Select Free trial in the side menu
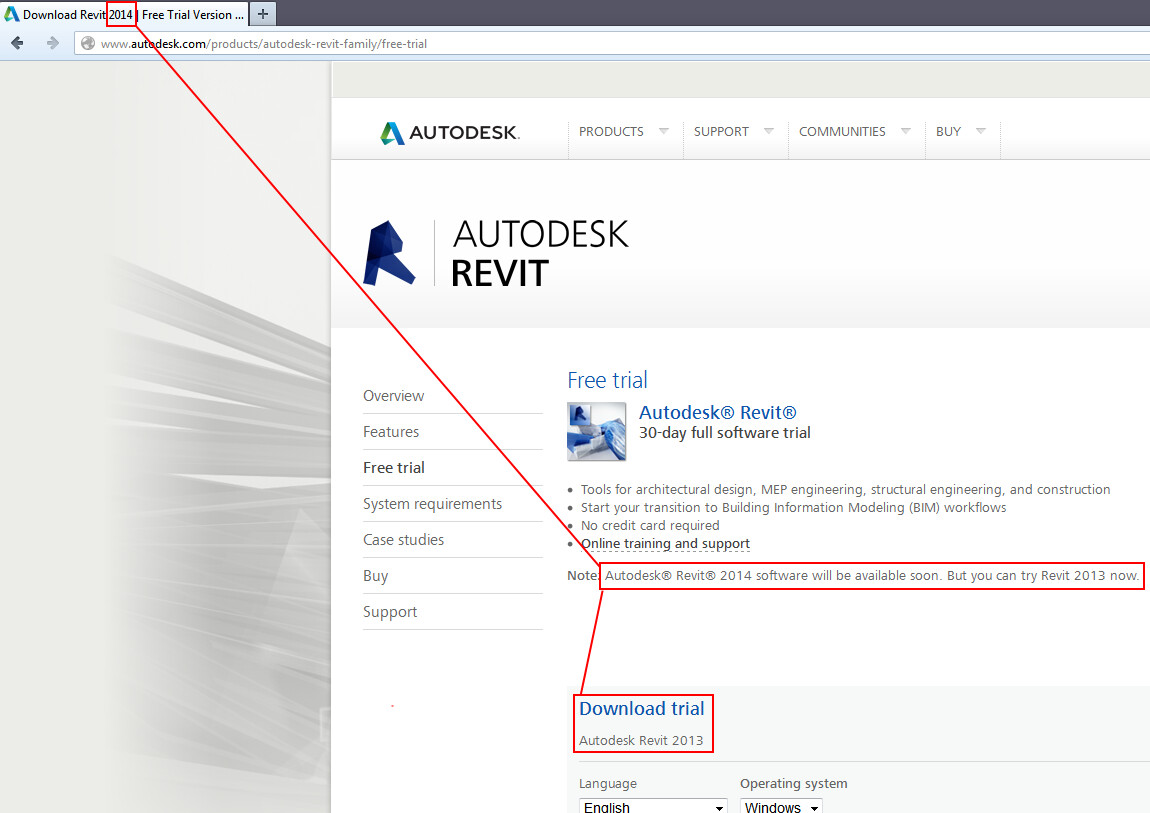Viewport: 1150px width, 813px height. (394, 468)
